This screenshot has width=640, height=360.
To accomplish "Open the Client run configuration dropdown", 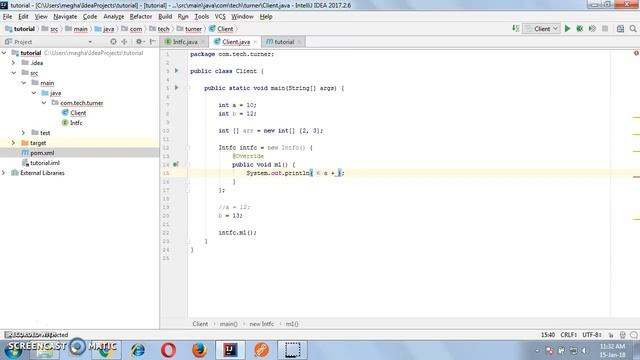I will pos(542,29).
